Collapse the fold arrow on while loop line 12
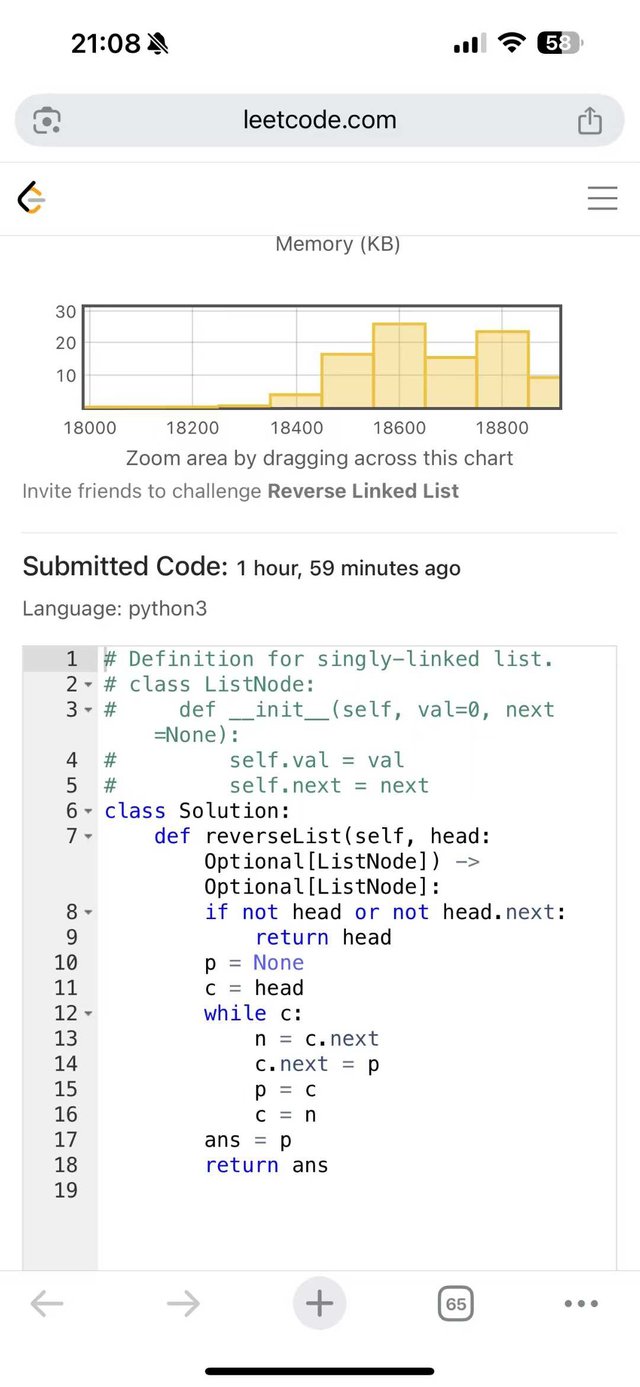The image size is (640, 1387). point(87,1013)
